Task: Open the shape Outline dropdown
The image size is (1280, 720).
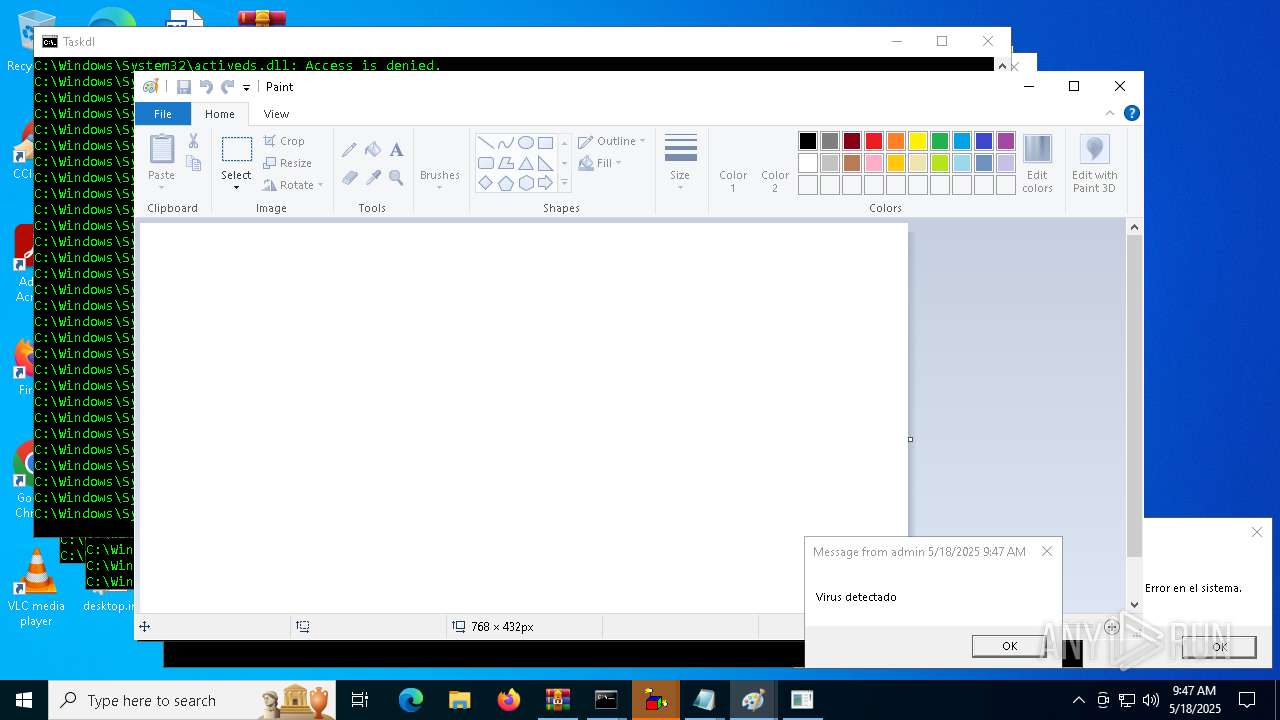Action: point(612,141)
